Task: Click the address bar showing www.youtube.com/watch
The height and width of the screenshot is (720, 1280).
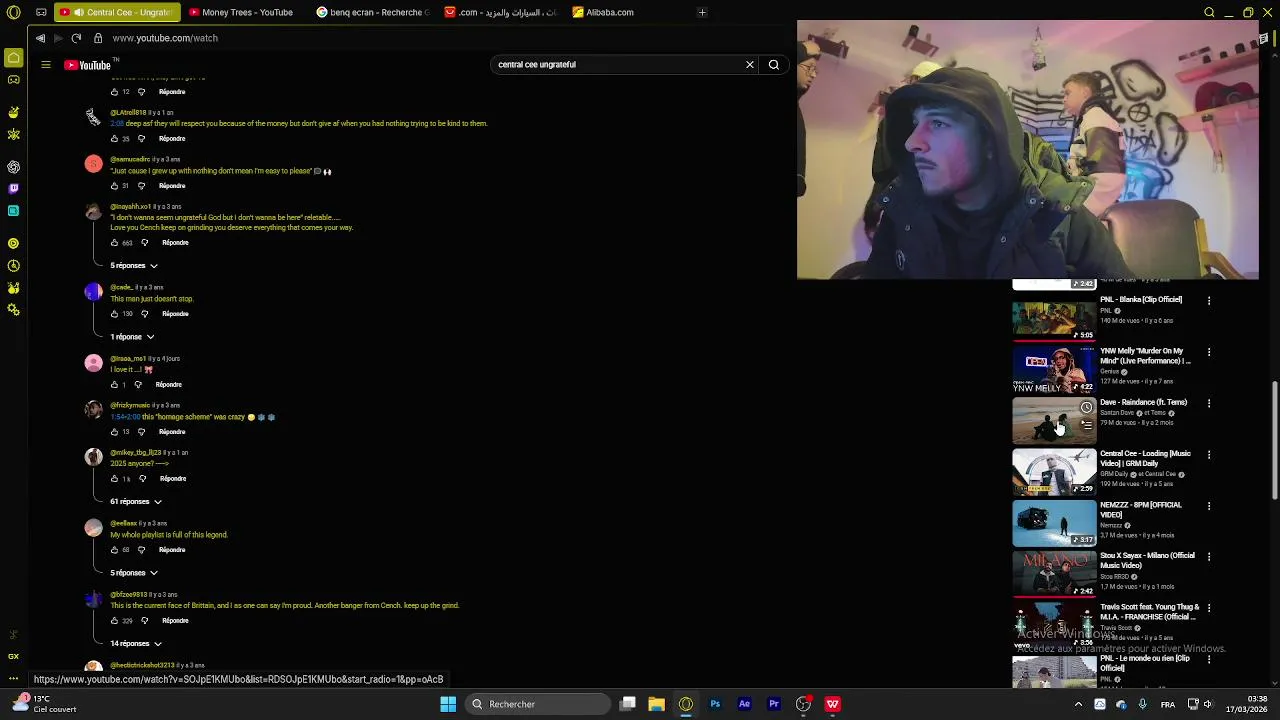Action: click(x=165, y=38)
